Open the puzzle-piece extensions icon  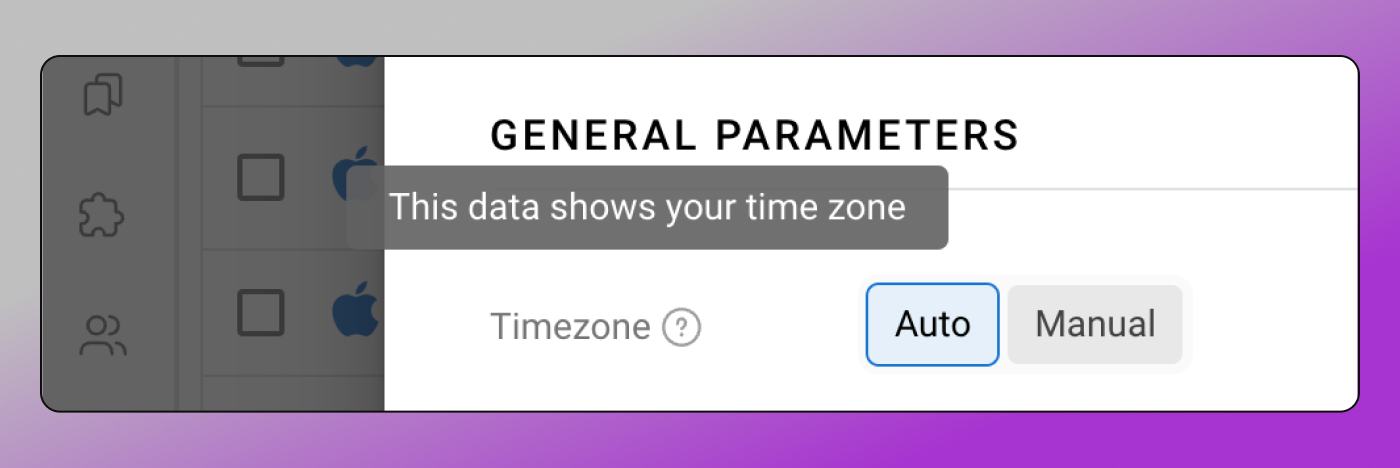point(102,214)
